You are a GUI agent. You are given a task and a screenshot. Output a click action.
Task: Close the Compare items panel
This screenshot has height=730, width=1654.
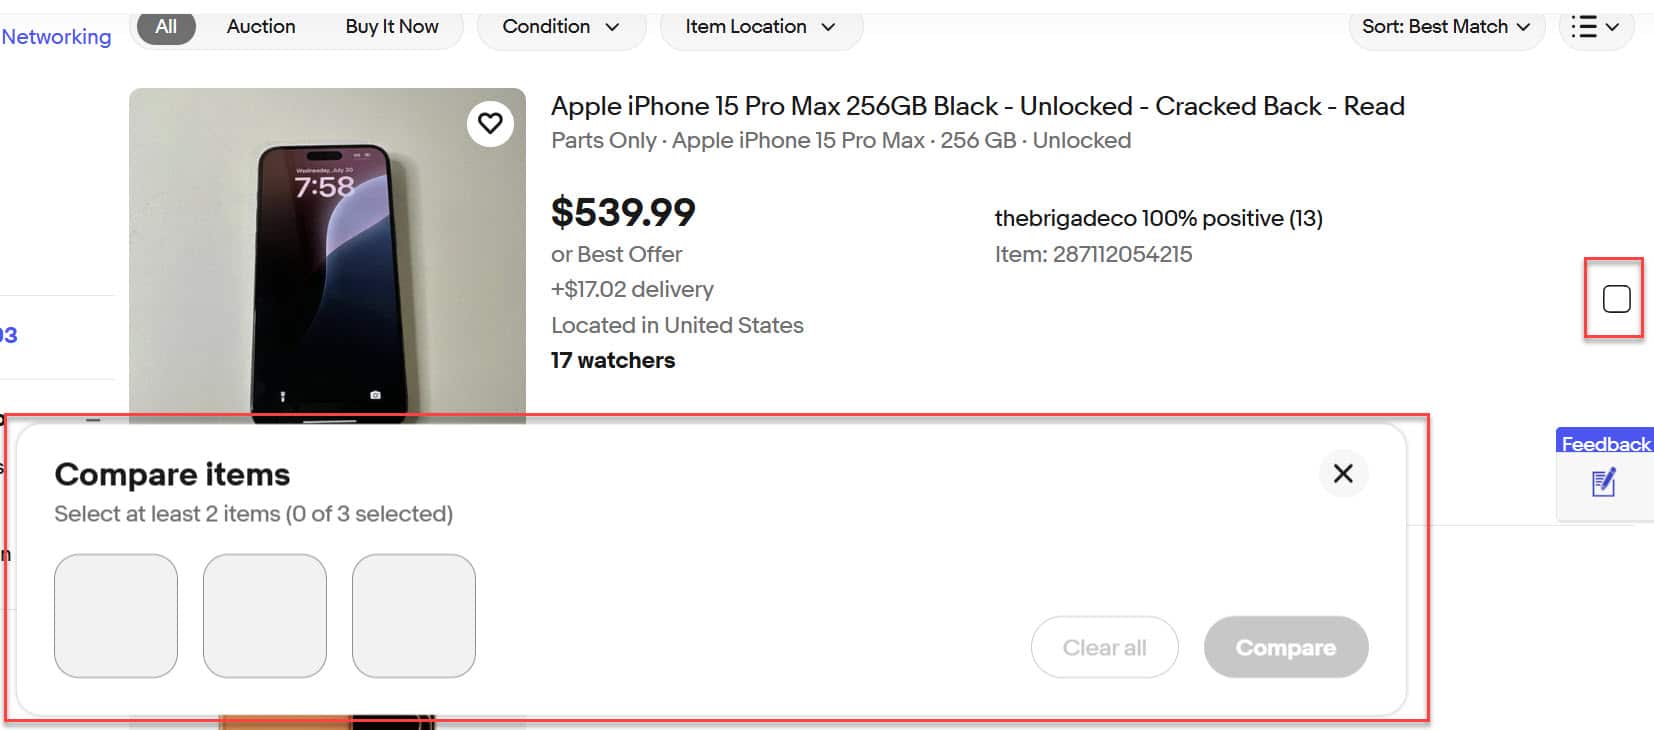pos(1343,473)
